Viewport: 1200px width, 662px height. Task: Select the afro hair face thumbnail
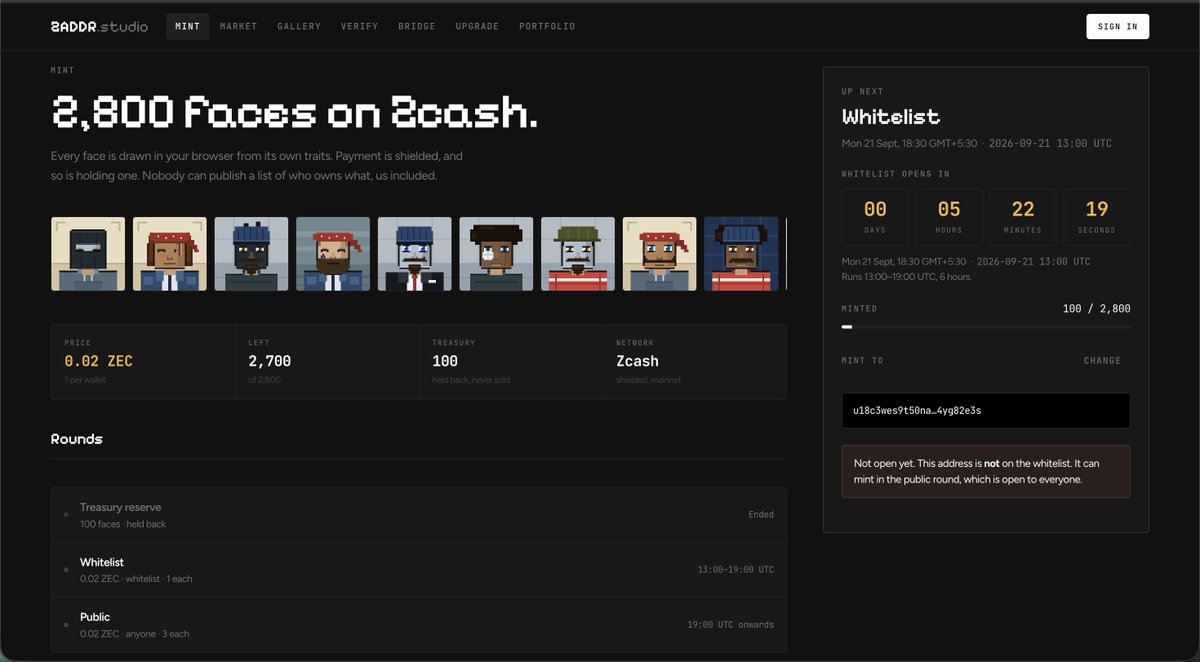coord(496,254)
